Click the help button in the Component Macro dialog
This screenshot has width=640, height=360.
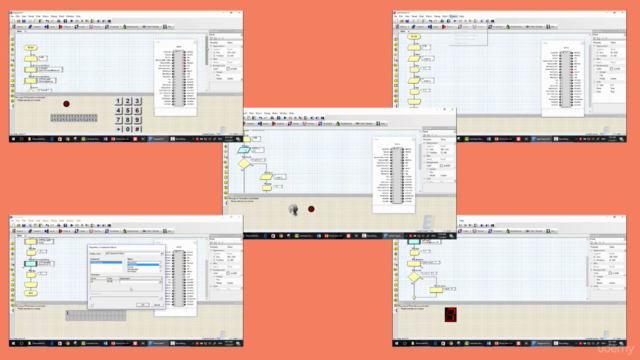92,304
